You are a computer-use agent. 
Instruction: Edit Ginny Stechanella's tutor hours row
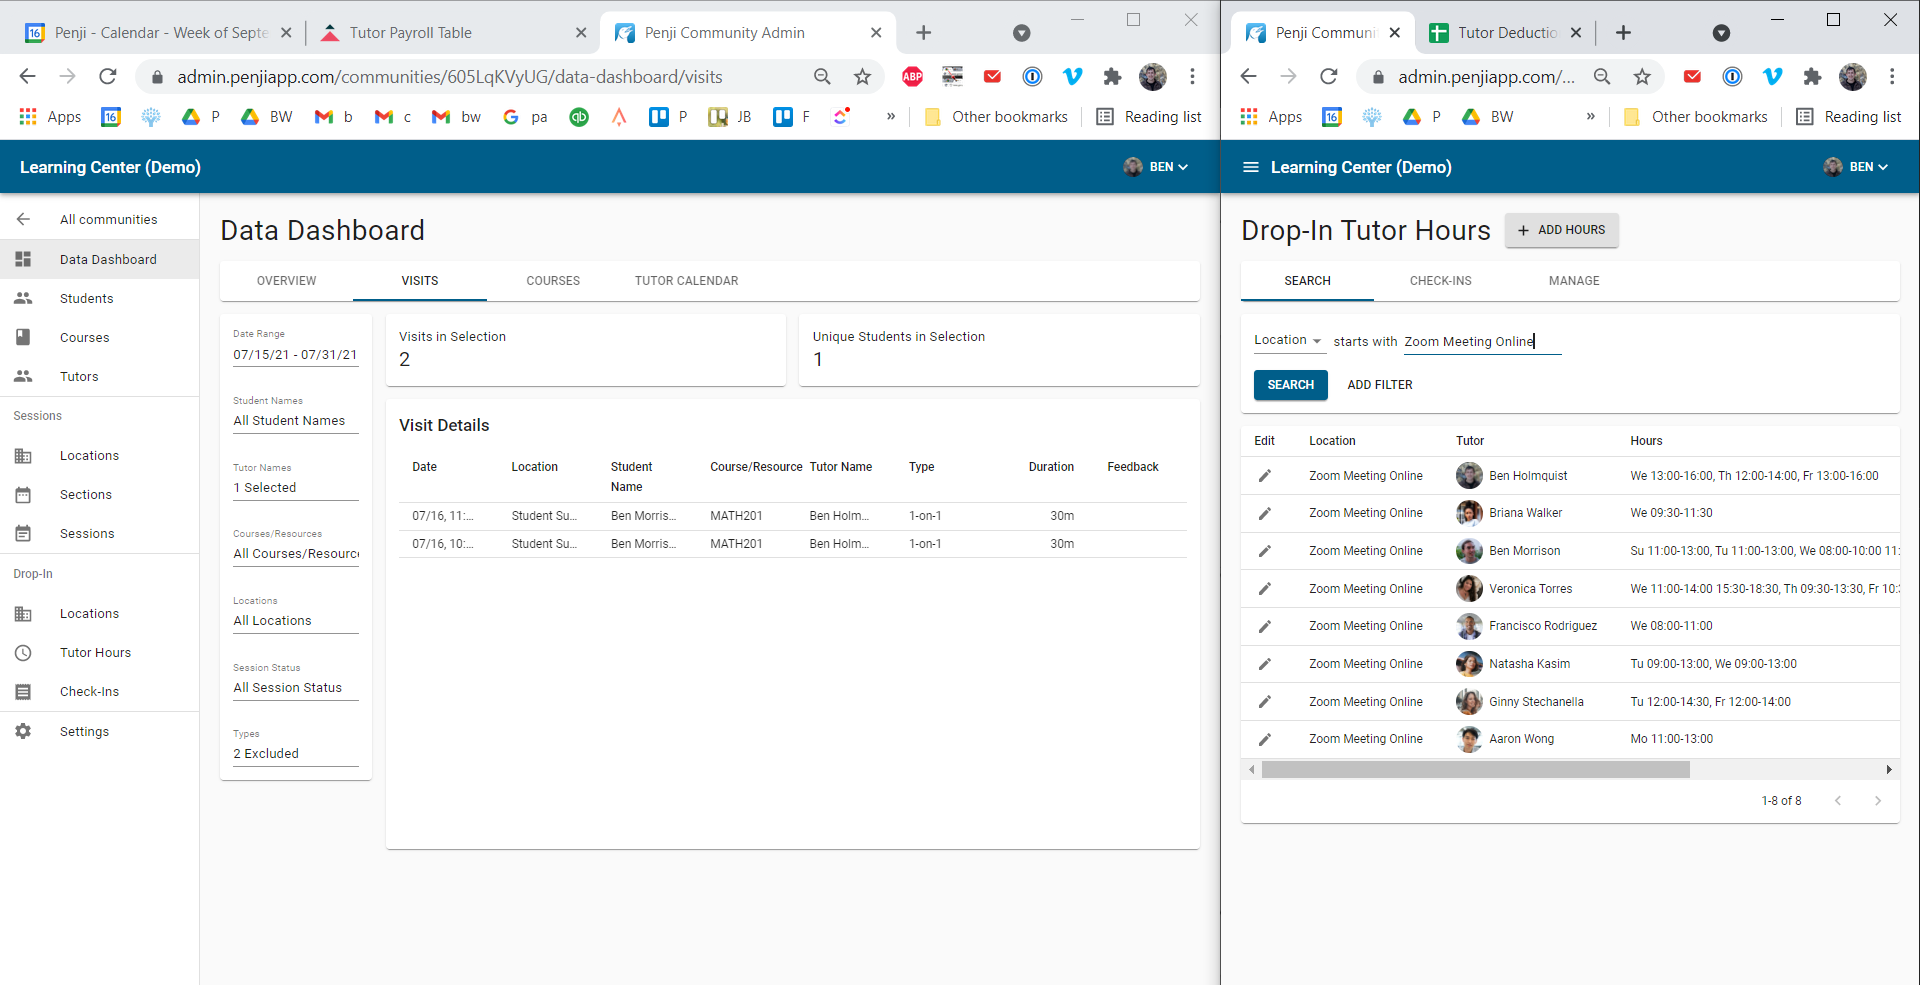[x=1264, y=702]
